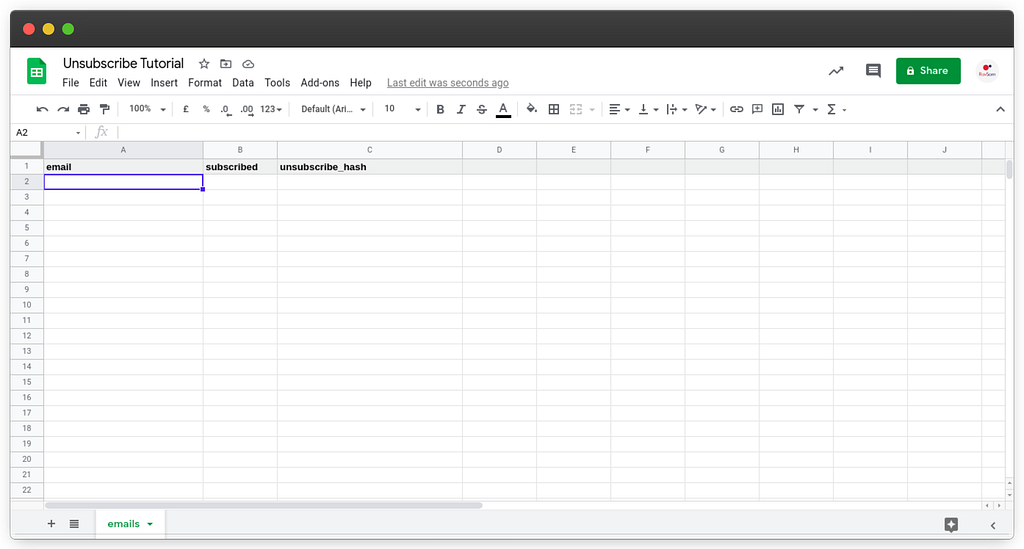The height and width of the screenshot is (549, 1024).
Task: Open the View menu
Action: [129, 83]
